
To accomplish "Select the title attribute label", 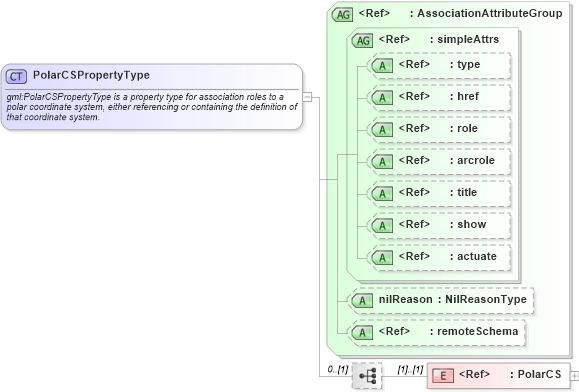I will pyautogui.click(x=467, y=192).
